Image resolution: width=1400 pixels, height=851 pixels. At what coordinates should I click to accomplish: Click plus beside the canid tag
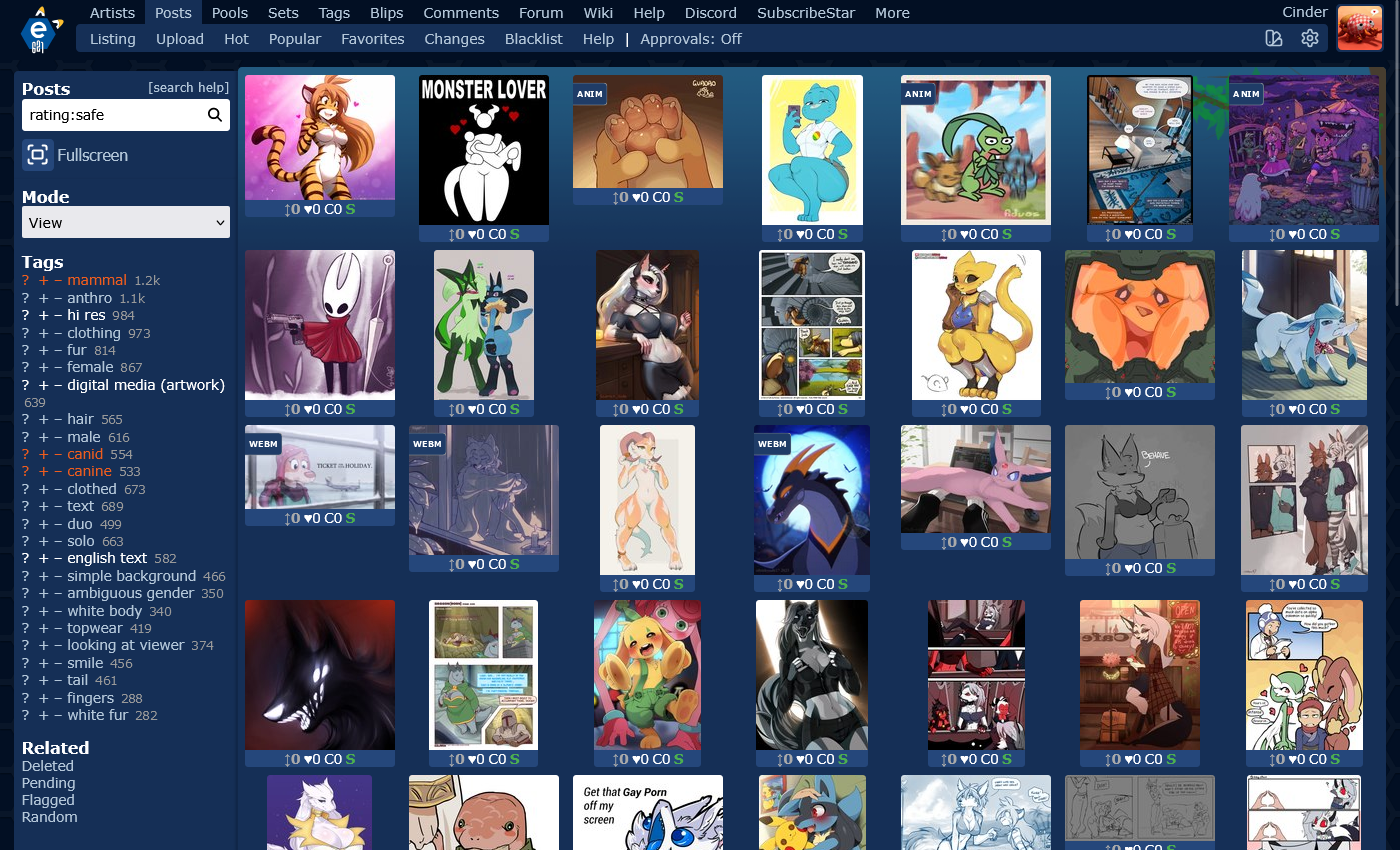coord(43,454)
